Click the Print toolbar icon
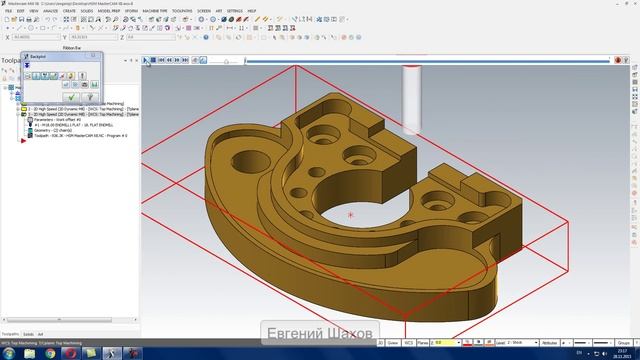The width and height of the screenshot is (640, 360). pos(29,19)
